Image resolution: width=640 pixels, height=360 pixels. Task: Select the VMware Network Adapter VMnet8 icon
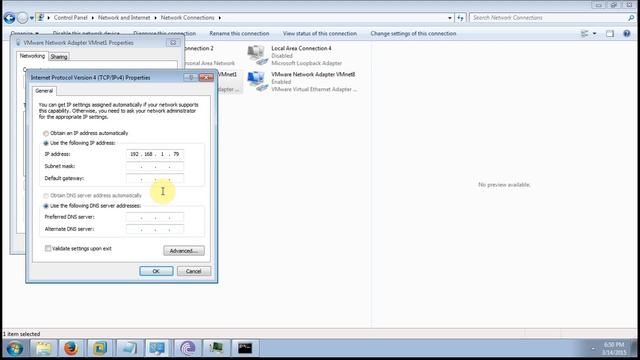[257, 81]
